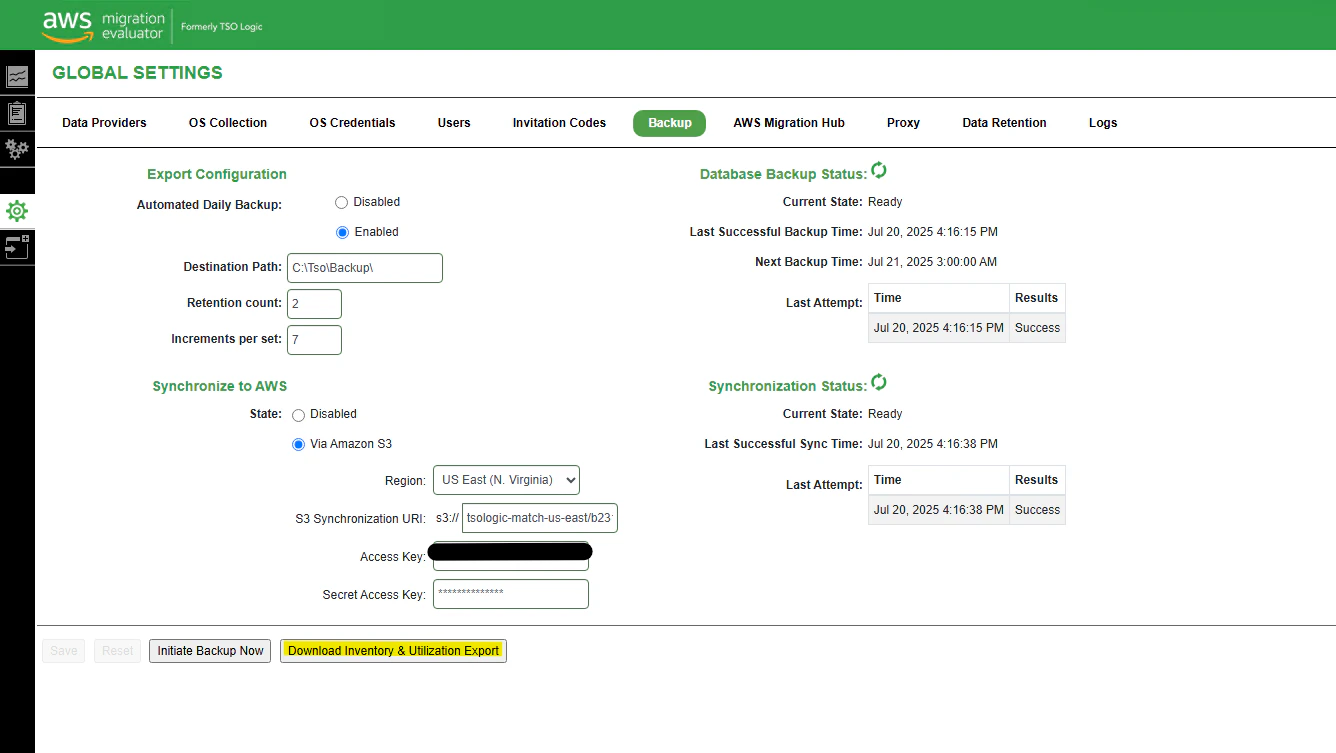The height and width of the screenshot is (753, 1336).
Task: Refresh the Synchronization Status
Action: pyautogui.click(x=879, y=383)
